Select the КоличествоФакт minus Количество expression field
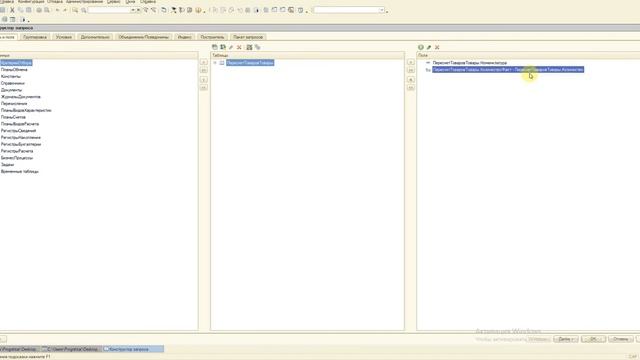 point(508,70)
